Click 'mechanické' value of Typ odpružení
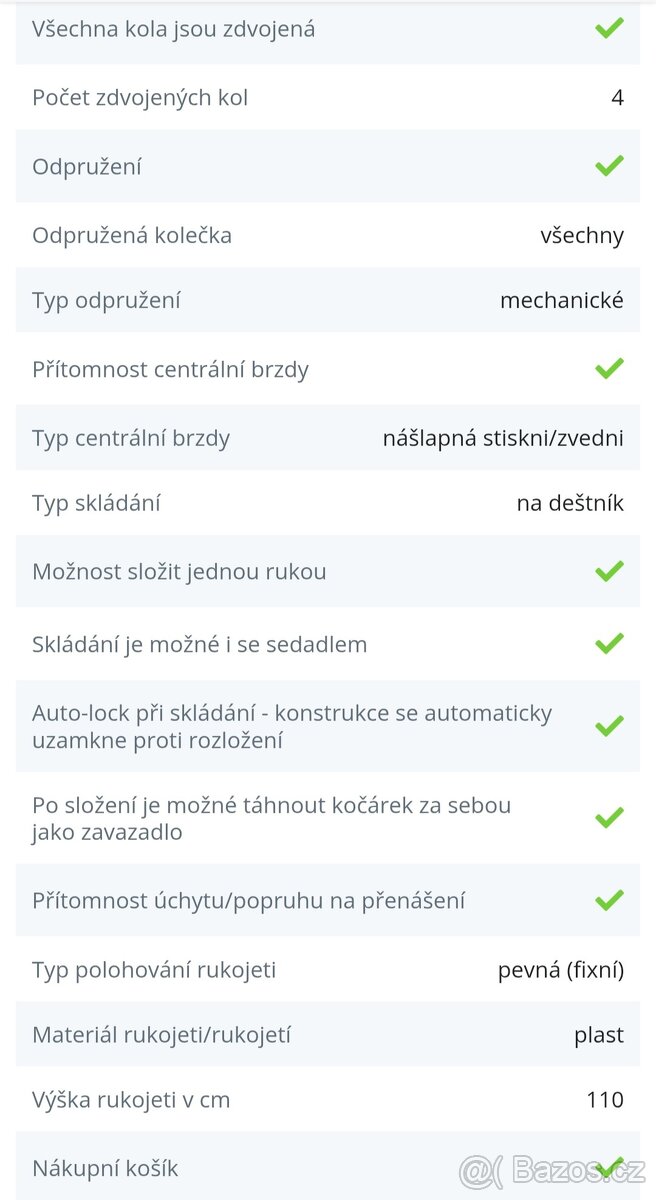Viewport: 656px width, 1200px height. tap(562, 300)
